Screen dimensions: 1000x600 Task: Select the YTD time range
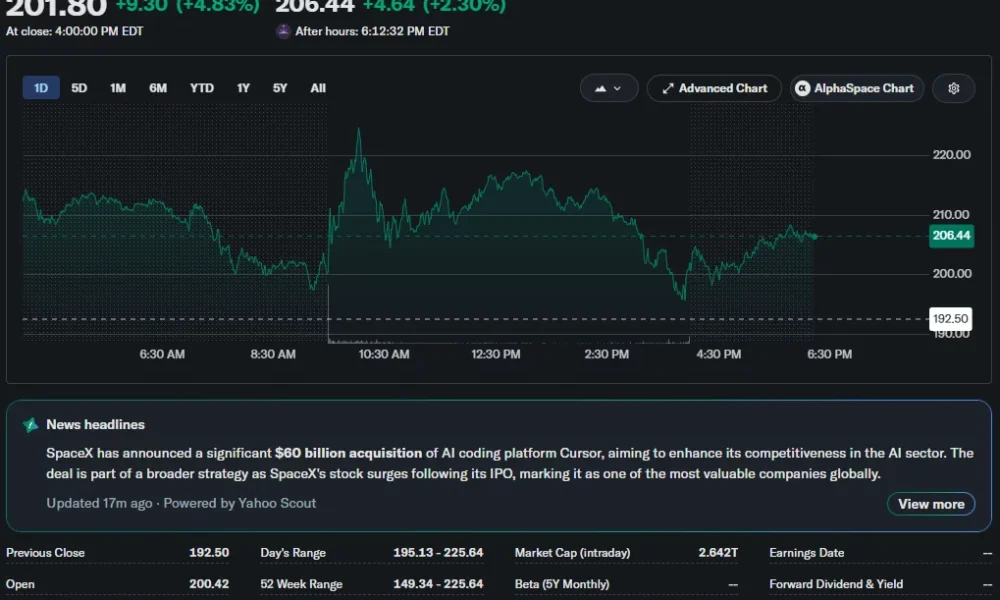tap(202, 88)
